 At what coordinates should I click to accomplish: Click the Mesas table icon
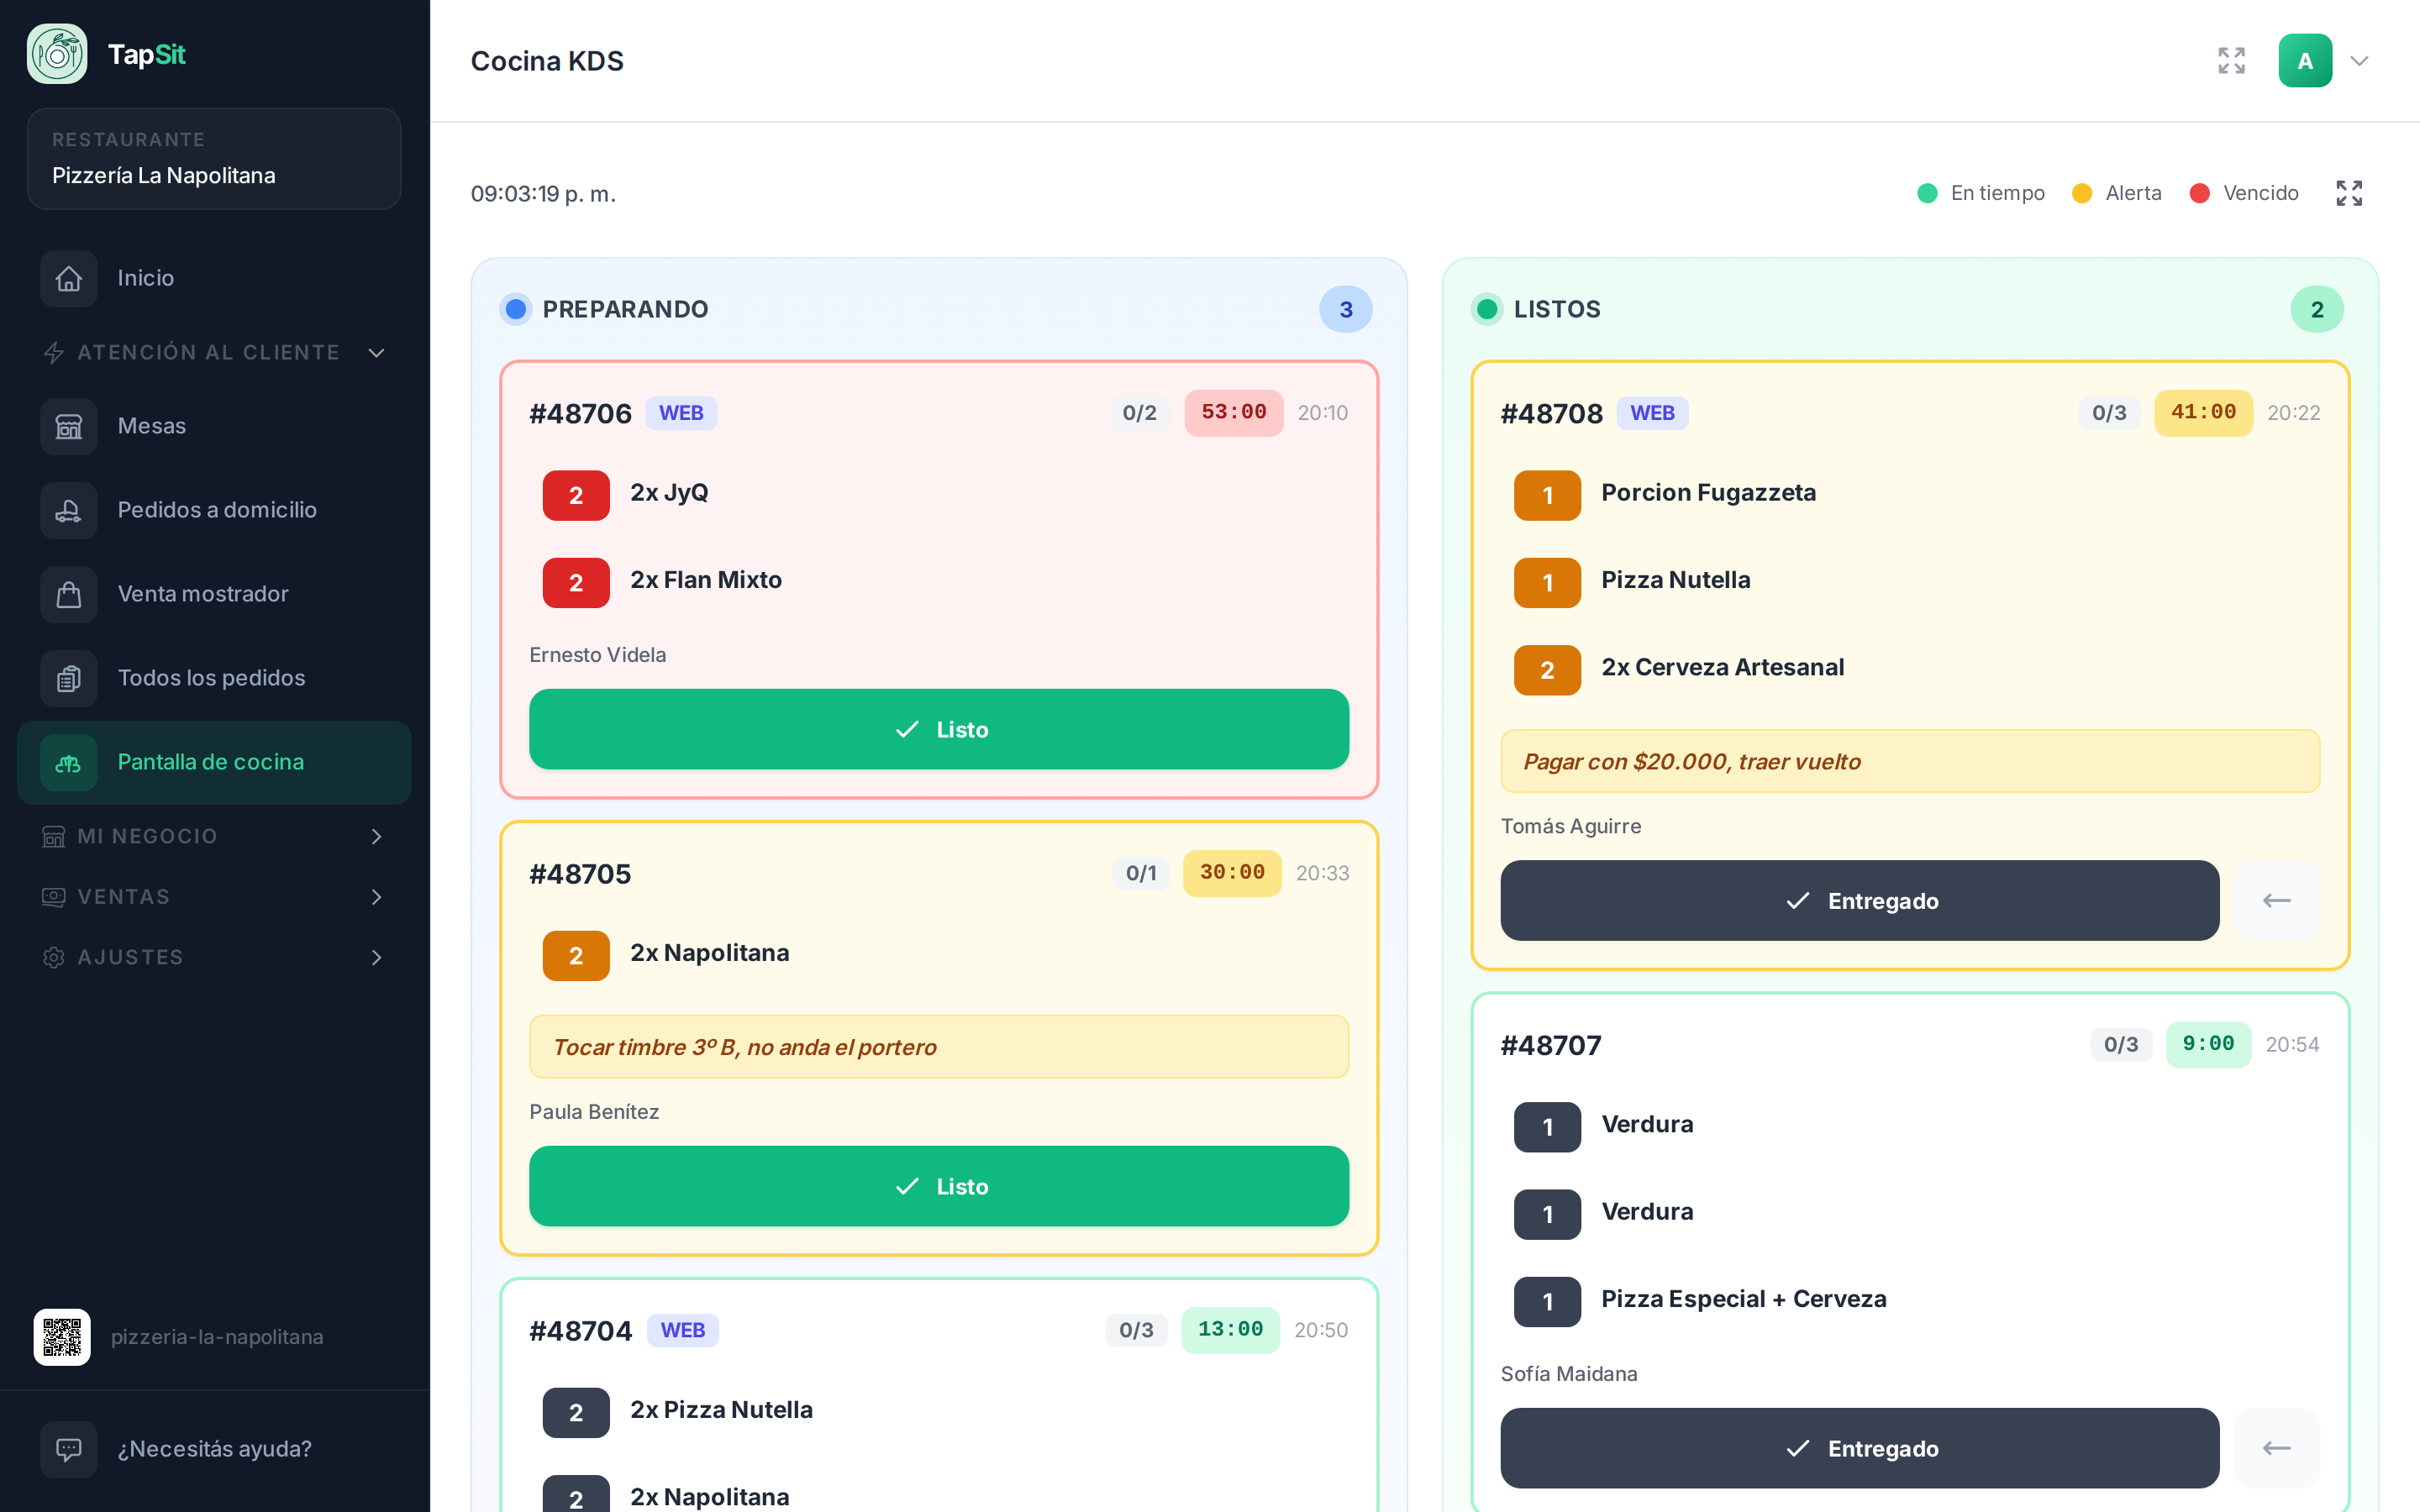[x=69, y=426]
